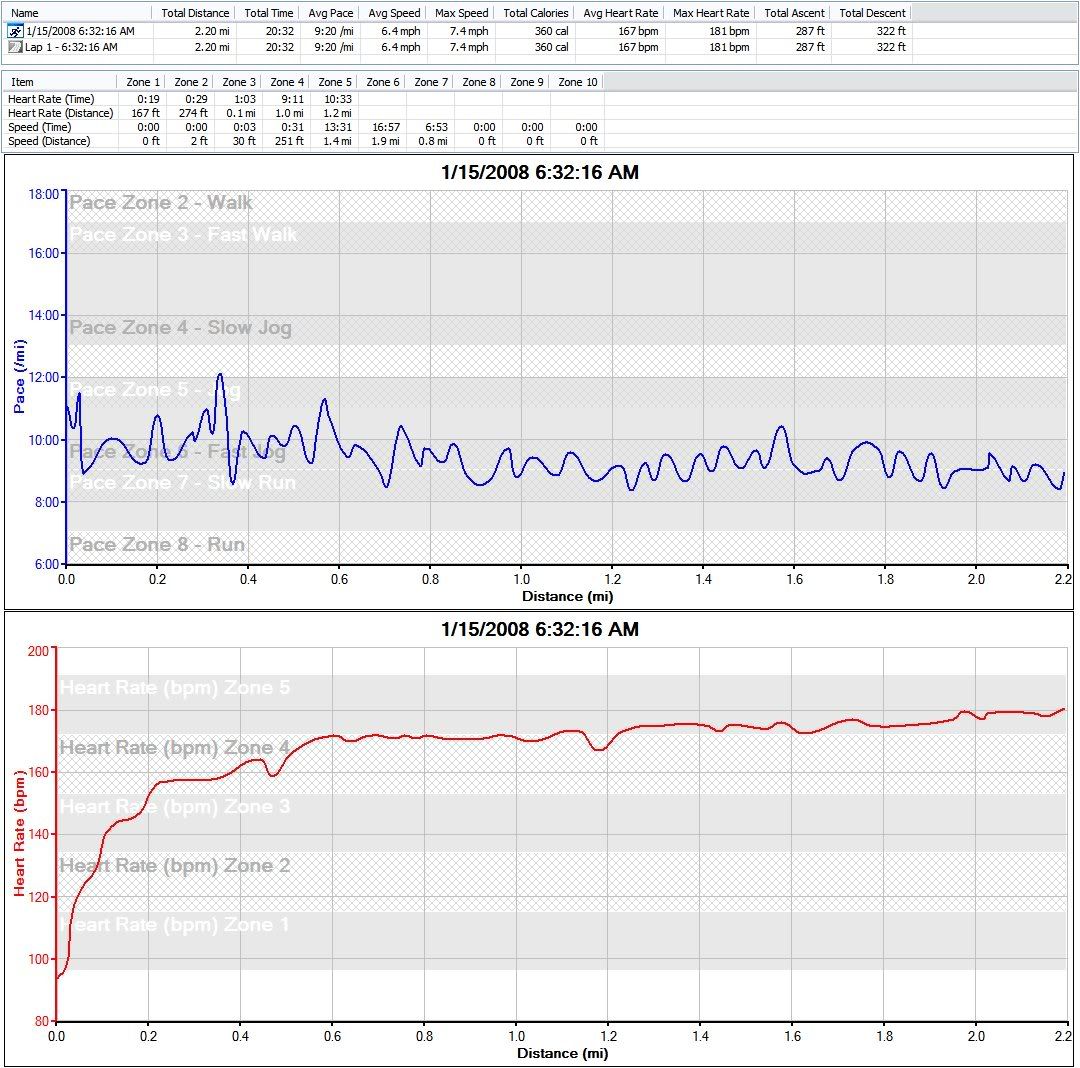This screenshot has height=1068, width=1080.
Task: Click the pace chart title 1/15/2008 6:32:16 AM
Action: tap(539, 173)
